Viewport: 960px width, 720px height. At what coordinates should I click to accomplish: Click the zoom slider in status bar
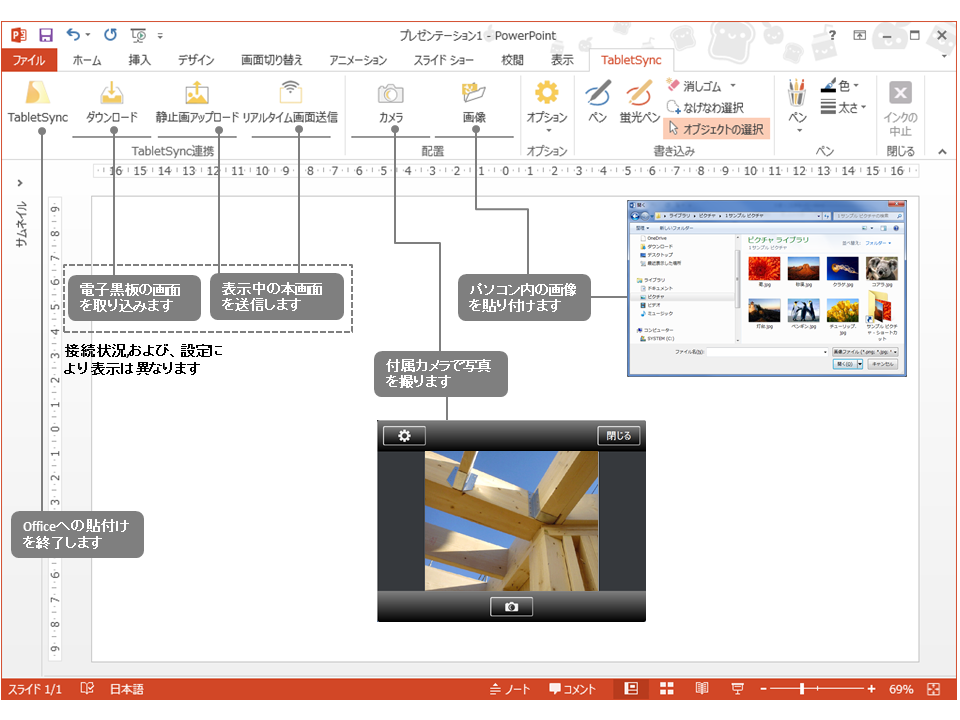(802, 689)
